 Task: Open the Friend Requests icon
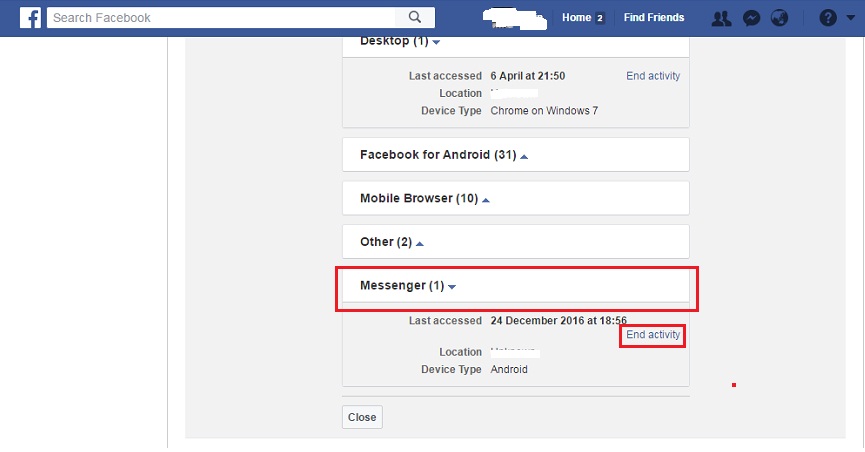721,18
